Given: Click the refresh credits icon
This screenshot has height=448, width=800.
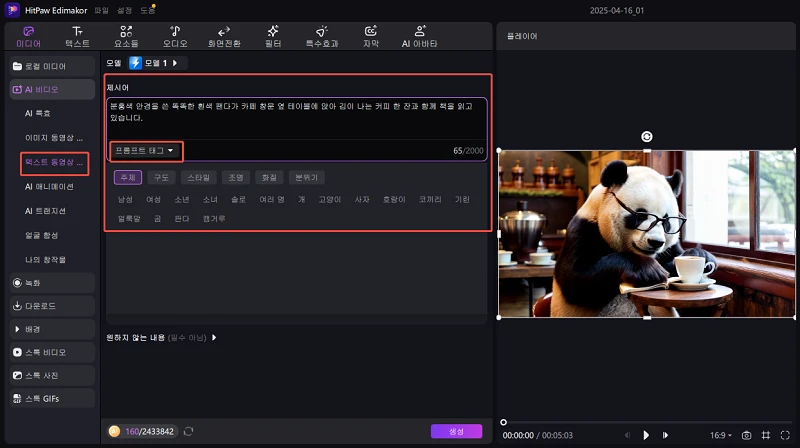Looking at the screenshot, I should (187, 431).
